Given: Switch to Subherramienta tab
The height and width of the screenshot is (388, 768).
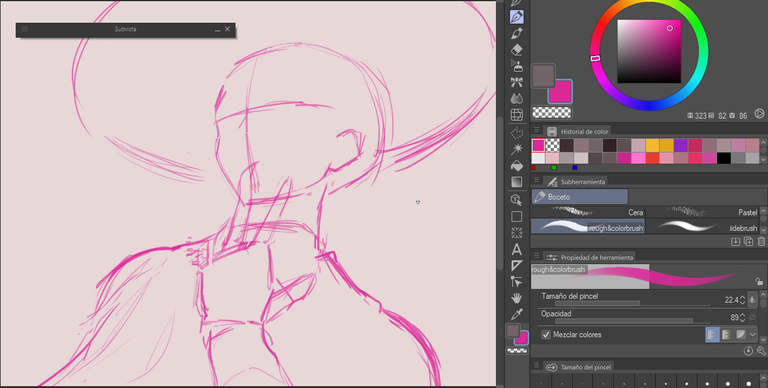Looking at the screenshot, I should tap(576, 181).
